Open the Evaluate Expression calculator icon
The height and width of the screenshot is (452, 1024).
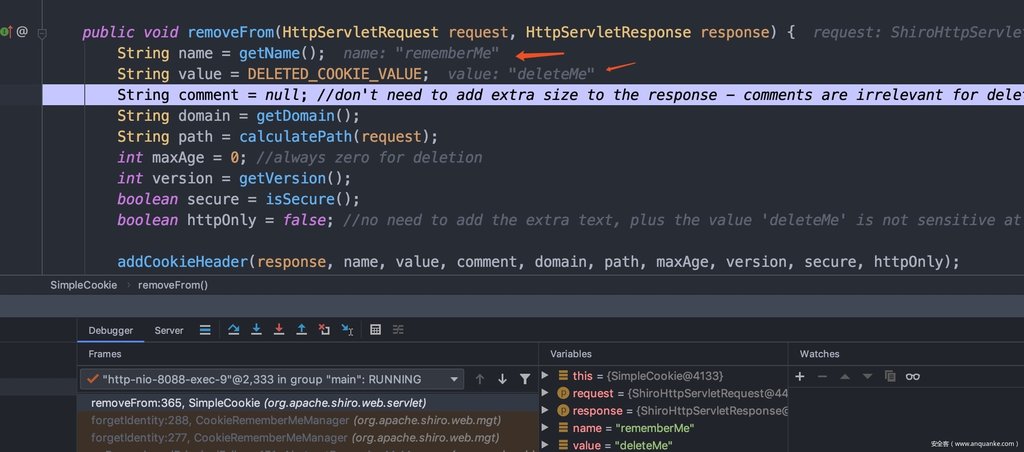coord(376,330)
